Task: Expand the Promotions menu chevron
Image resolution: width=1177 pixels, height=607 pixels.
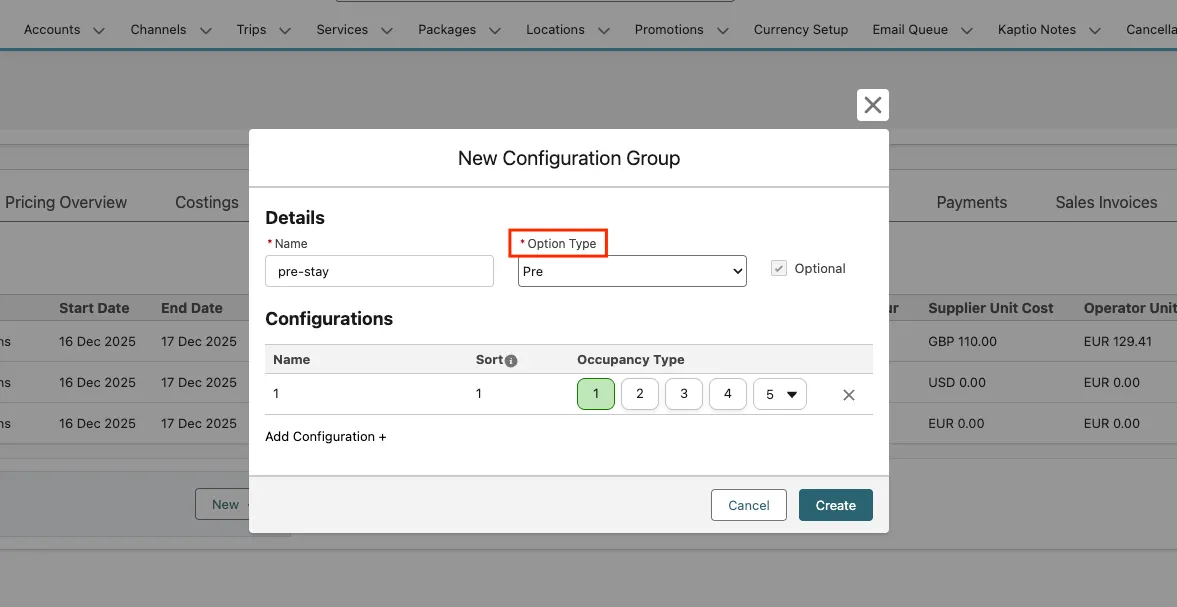Action: coord(722,31)
